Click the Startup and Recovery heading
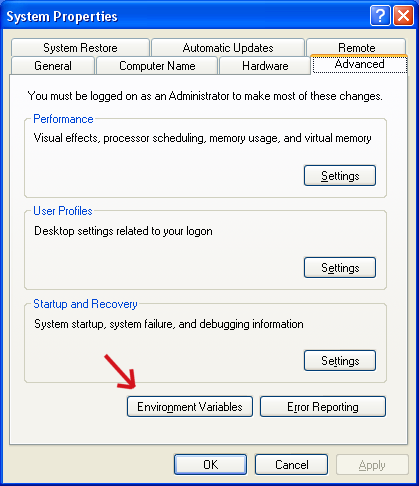The width and height of the screenshot is (419, 486). [85, 304]
